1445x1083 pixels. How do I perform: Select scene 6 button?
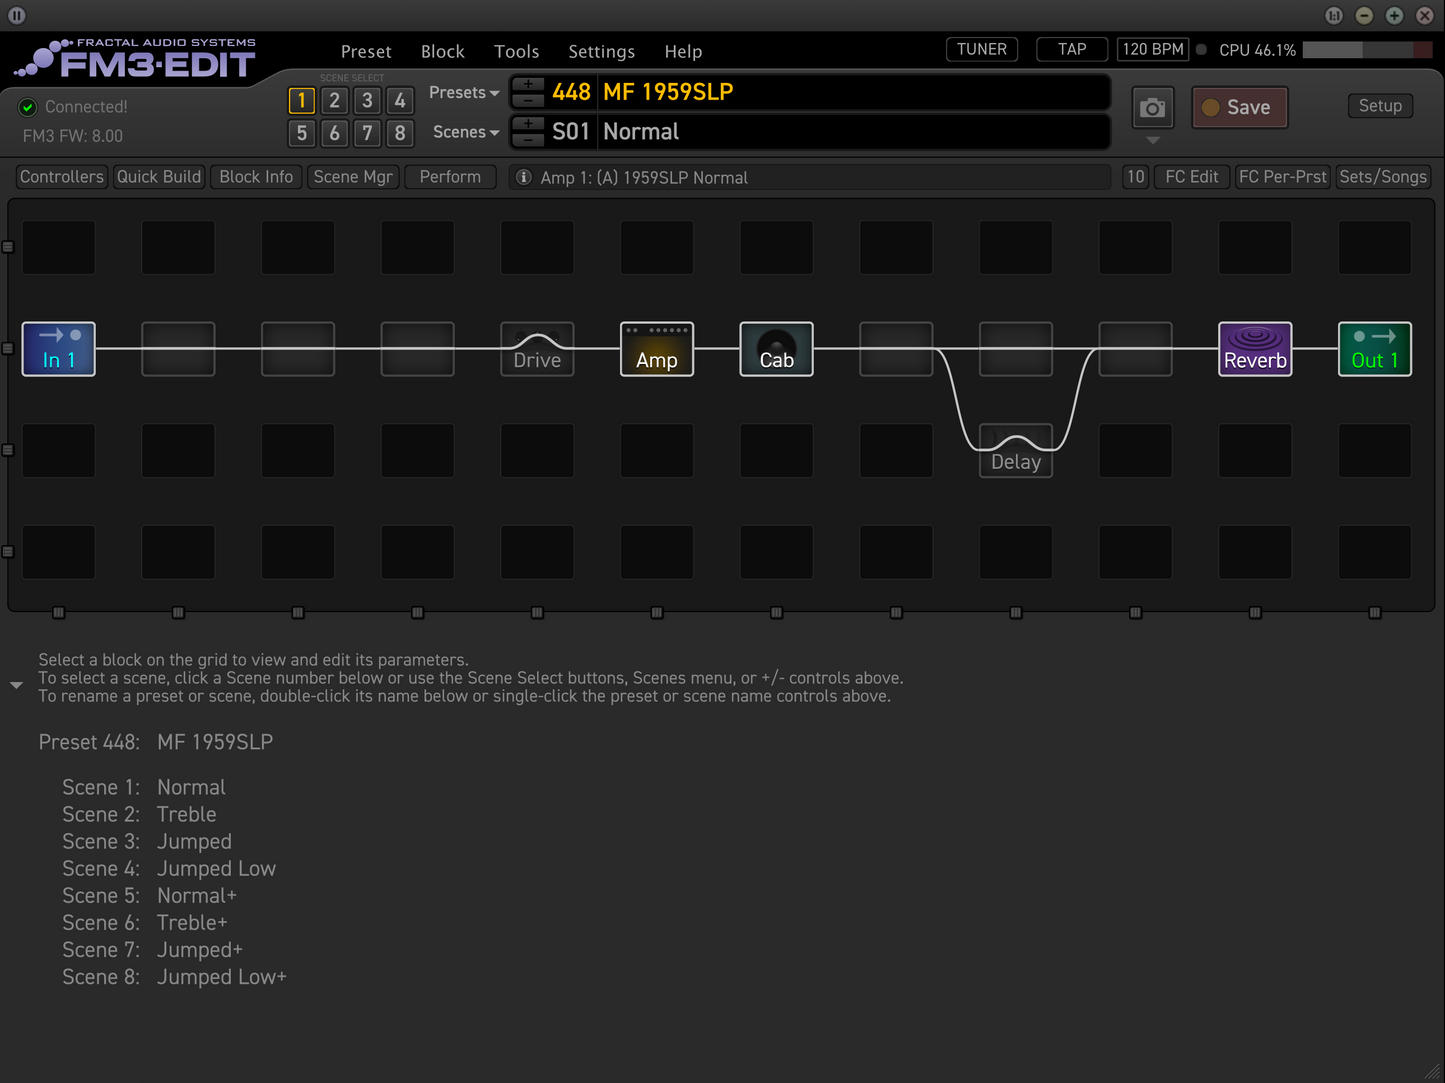click(335, 133)
